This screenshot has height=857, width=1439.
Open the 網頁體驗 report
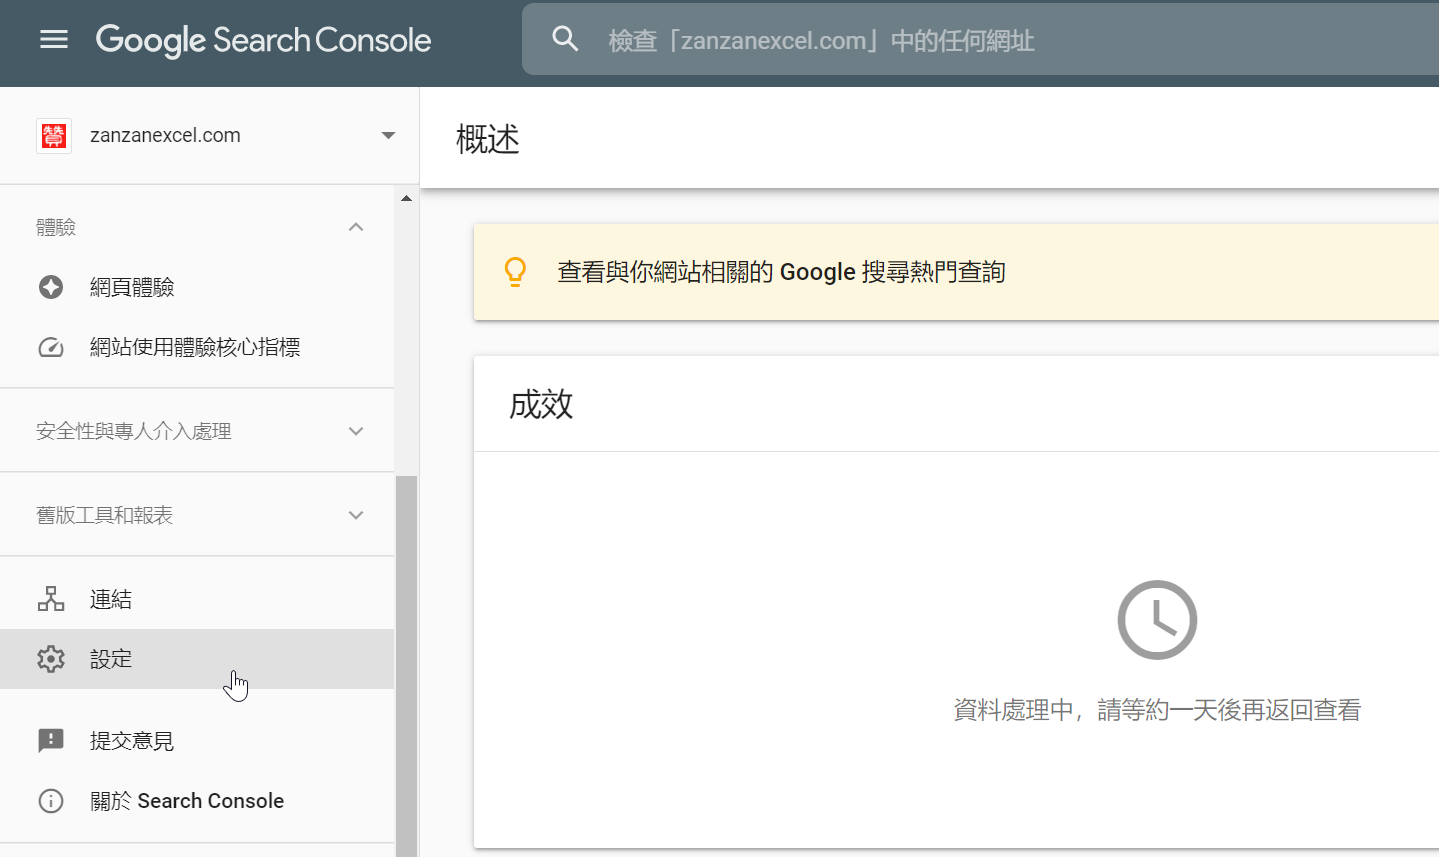click(x=197, y=287)
